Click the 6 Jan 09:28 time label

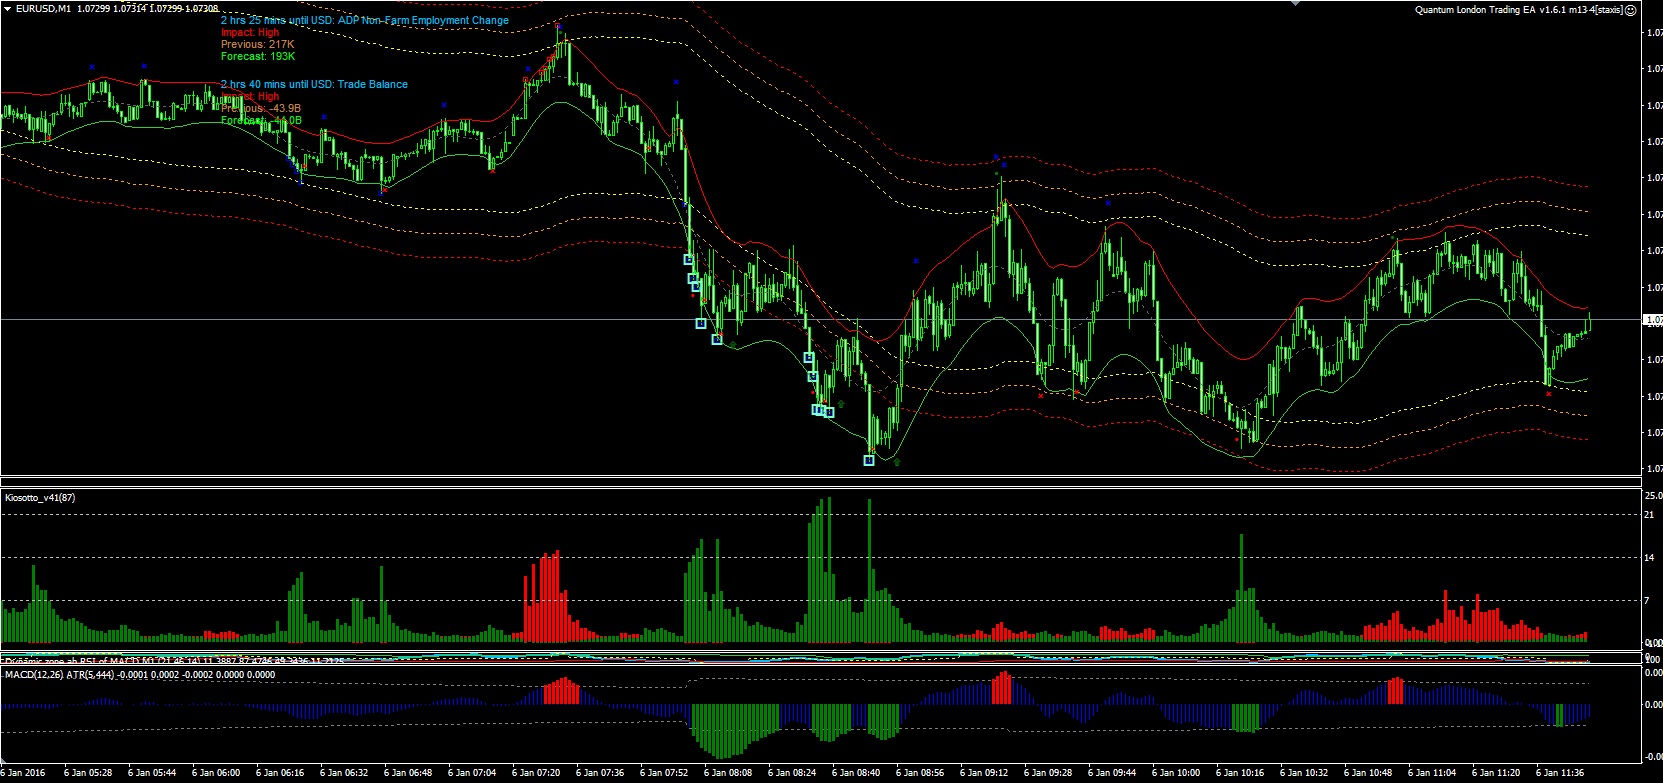coord(1048,772)
